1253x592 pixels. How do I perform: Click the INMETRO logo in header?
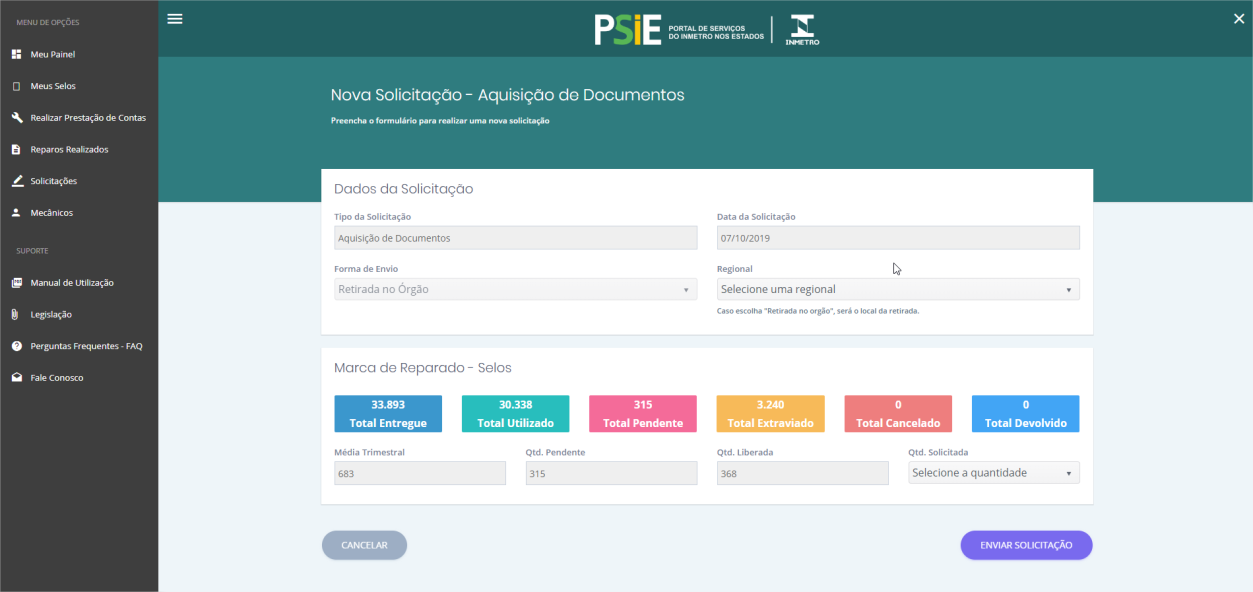point(802,30)
